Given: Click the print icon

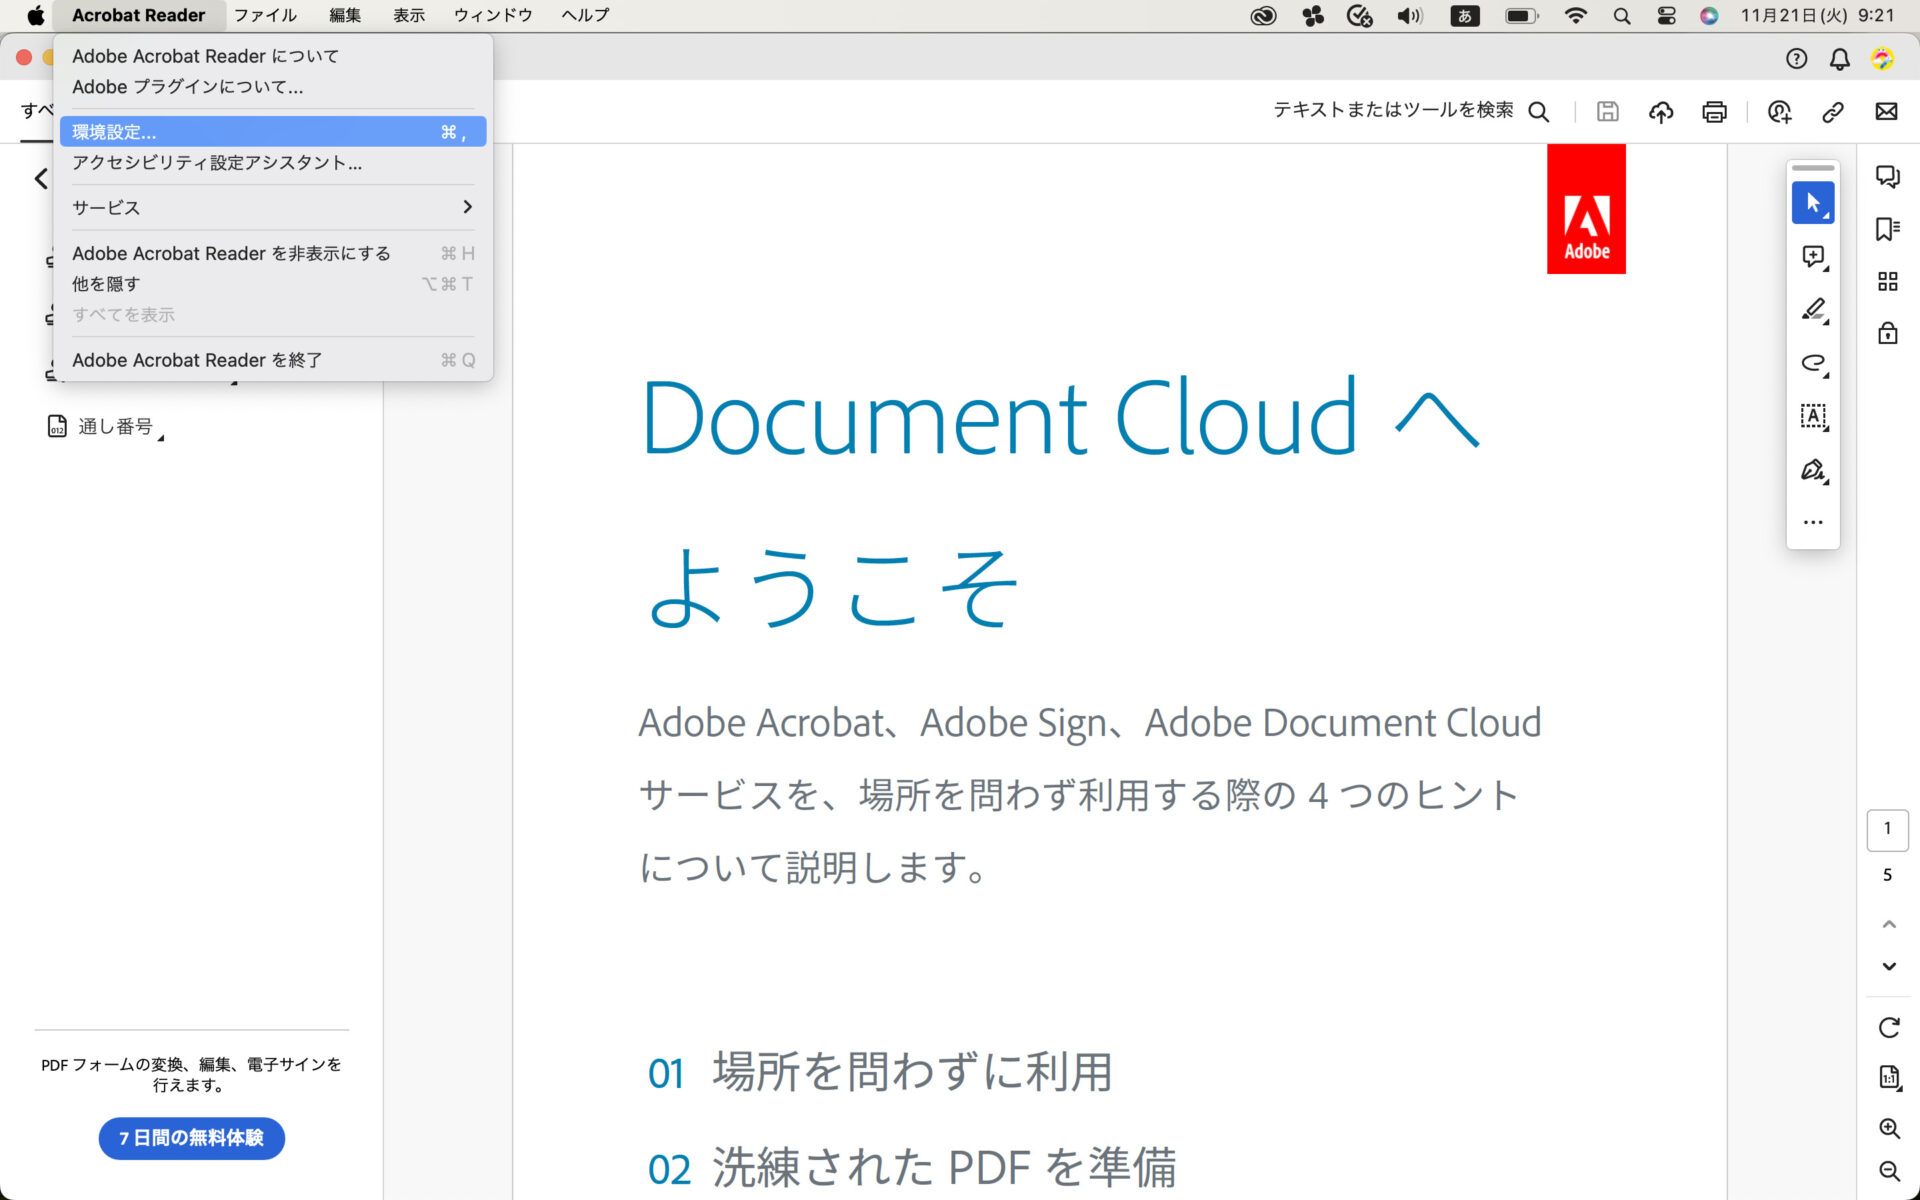Looking at the screenshot, I should 1714,112.
